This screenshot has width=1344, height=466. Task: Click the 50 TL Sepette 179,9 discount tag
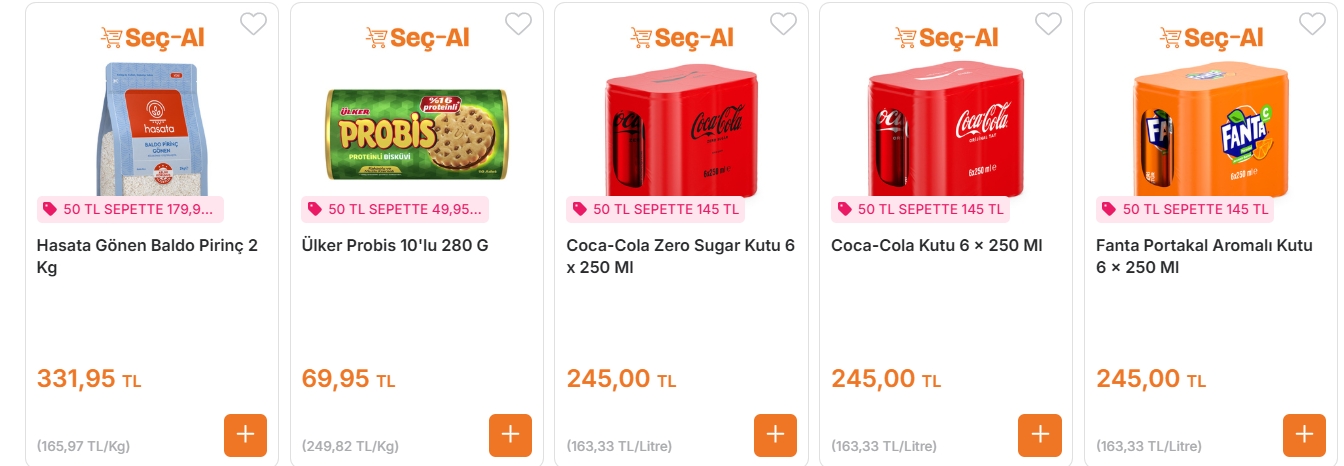[x=130, y=209]
